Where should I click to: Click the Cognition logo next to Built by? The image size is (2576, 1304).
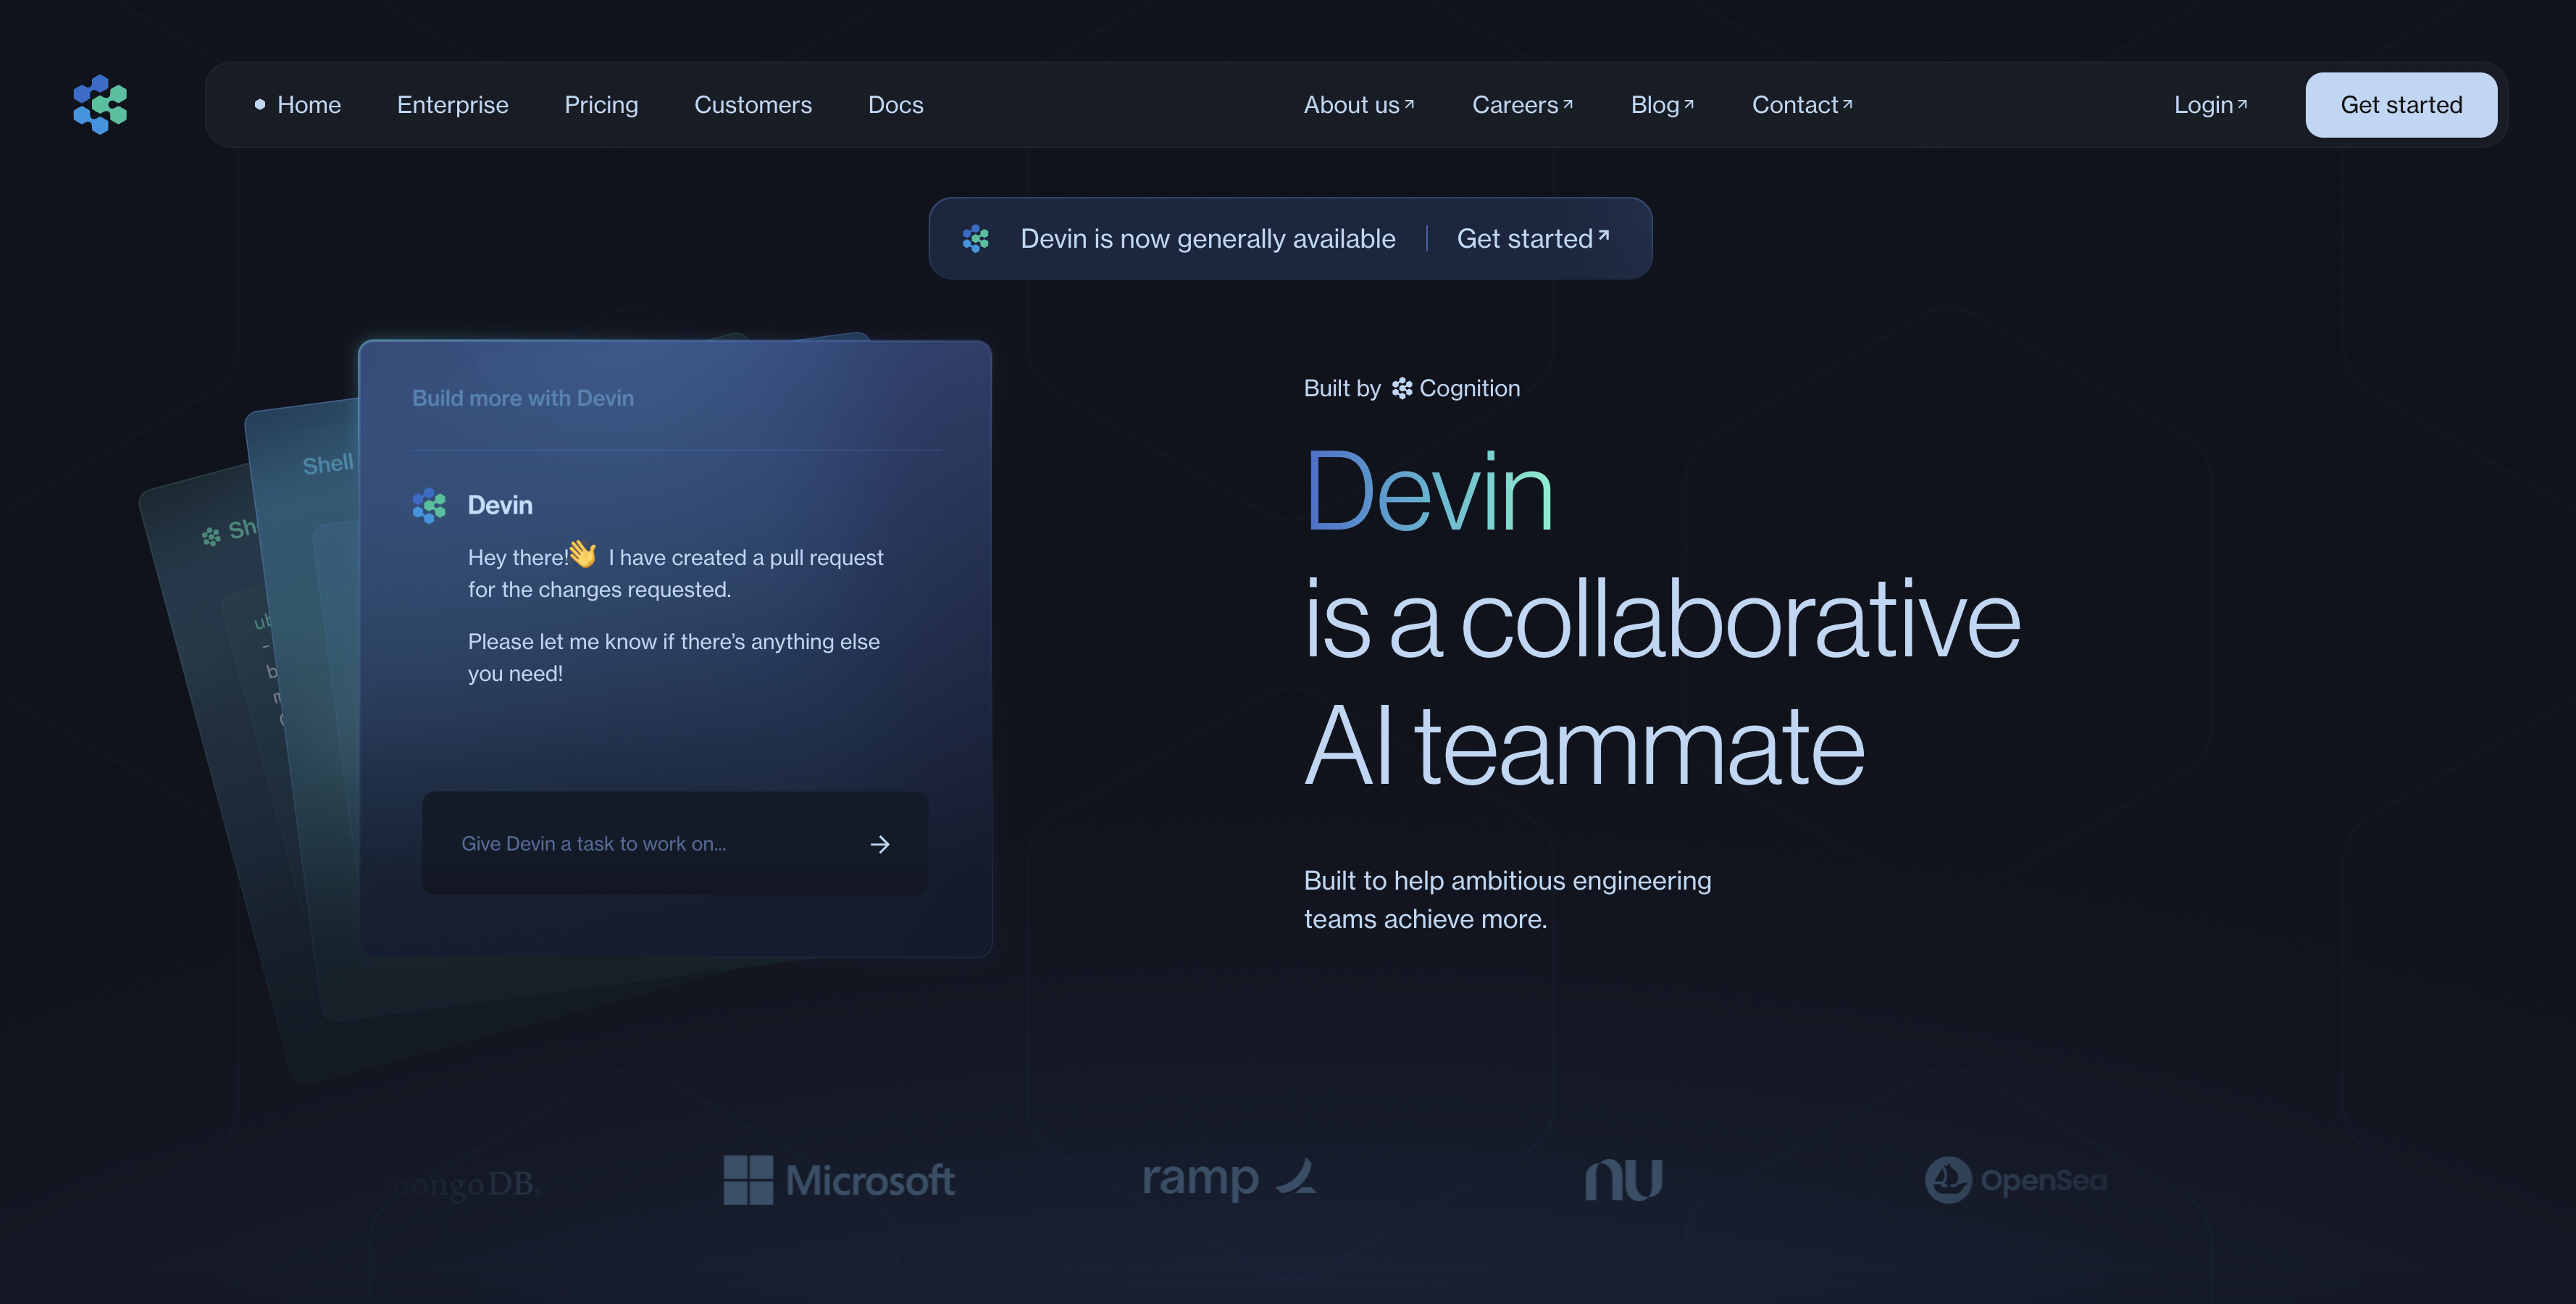(1402, 388)
